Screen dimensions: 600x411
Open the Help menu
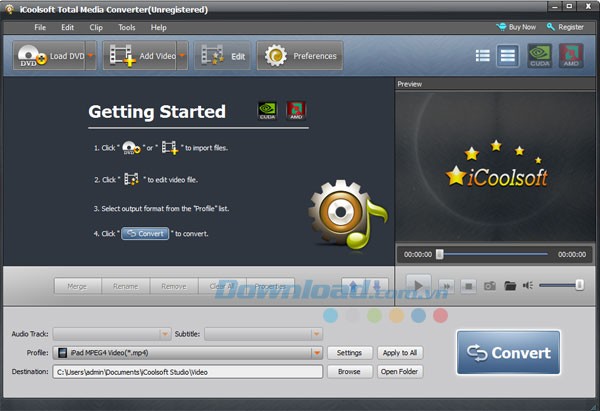[158, 28]
